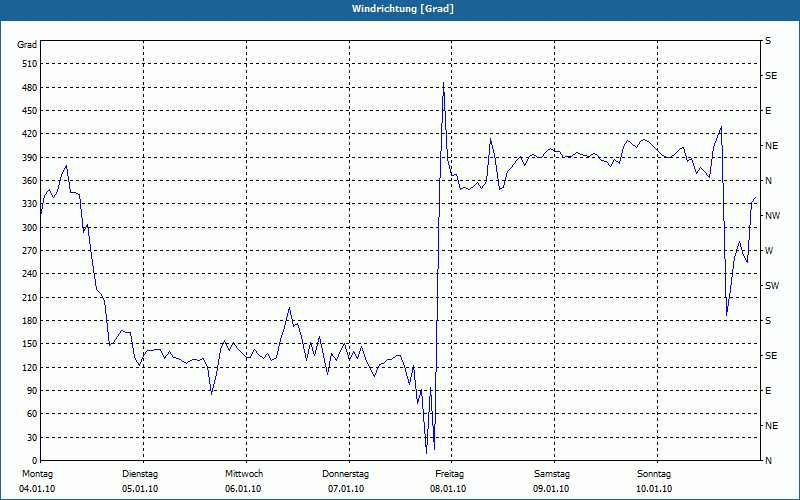Click the "Windrichtung [Grad]" chart title
Screen dimensions: 800x500
click(x=403, y=9)
